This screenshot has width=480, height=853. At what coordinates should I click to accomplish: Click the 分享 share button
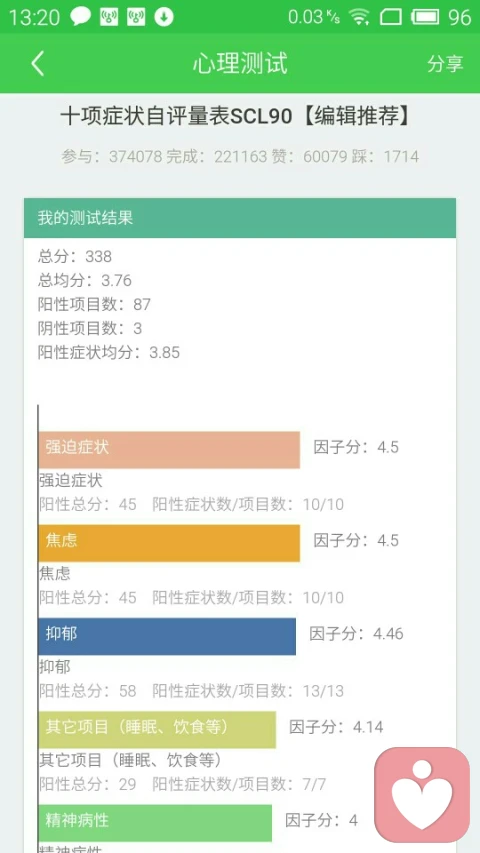click(x=445, y=64)
